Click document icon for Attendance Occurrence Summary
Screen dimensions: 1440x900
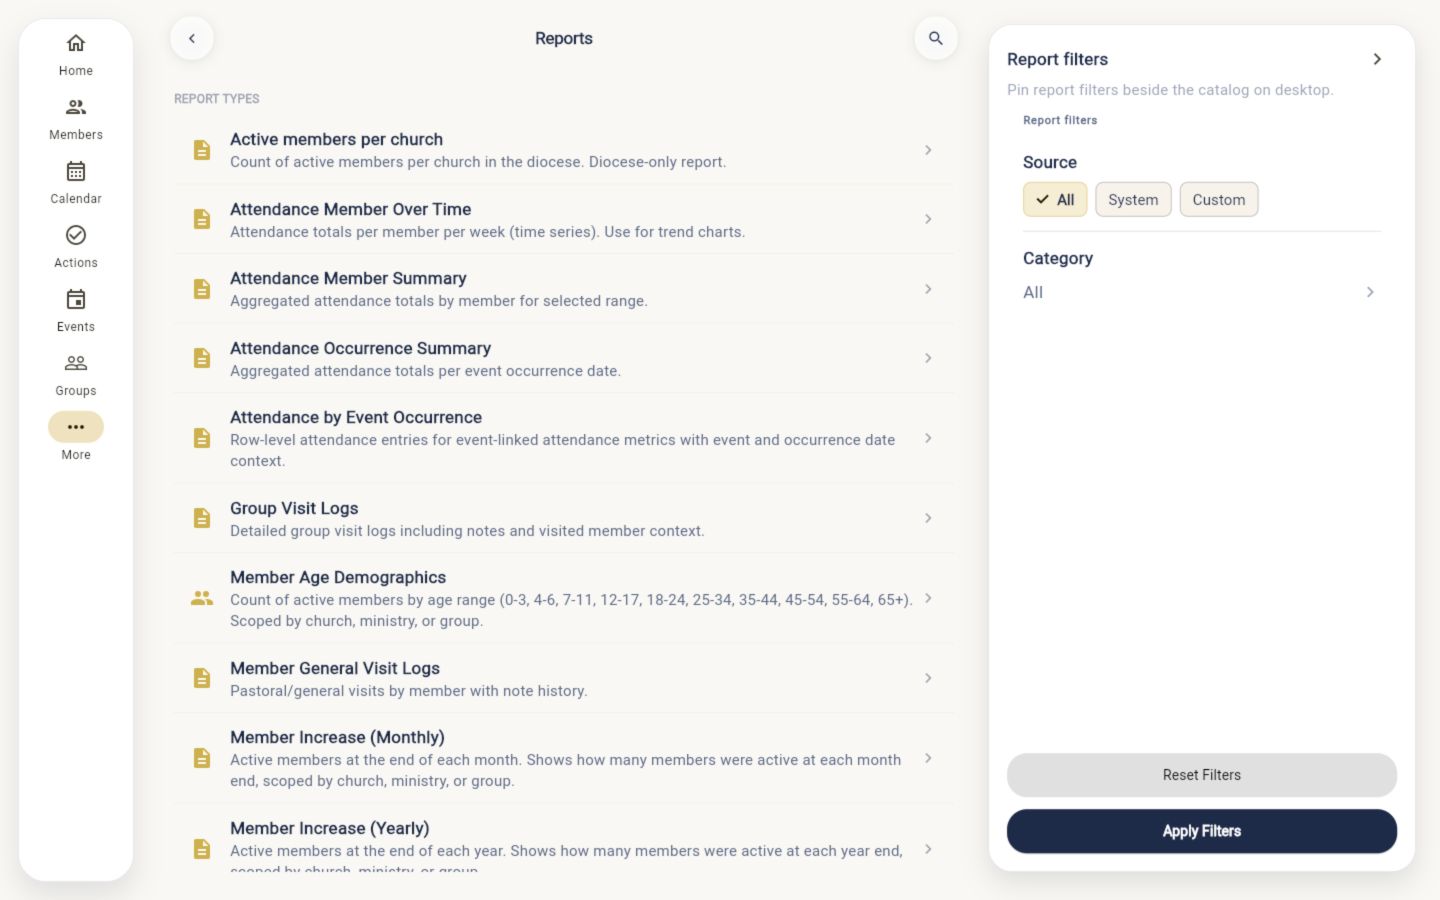click(202, 358)
